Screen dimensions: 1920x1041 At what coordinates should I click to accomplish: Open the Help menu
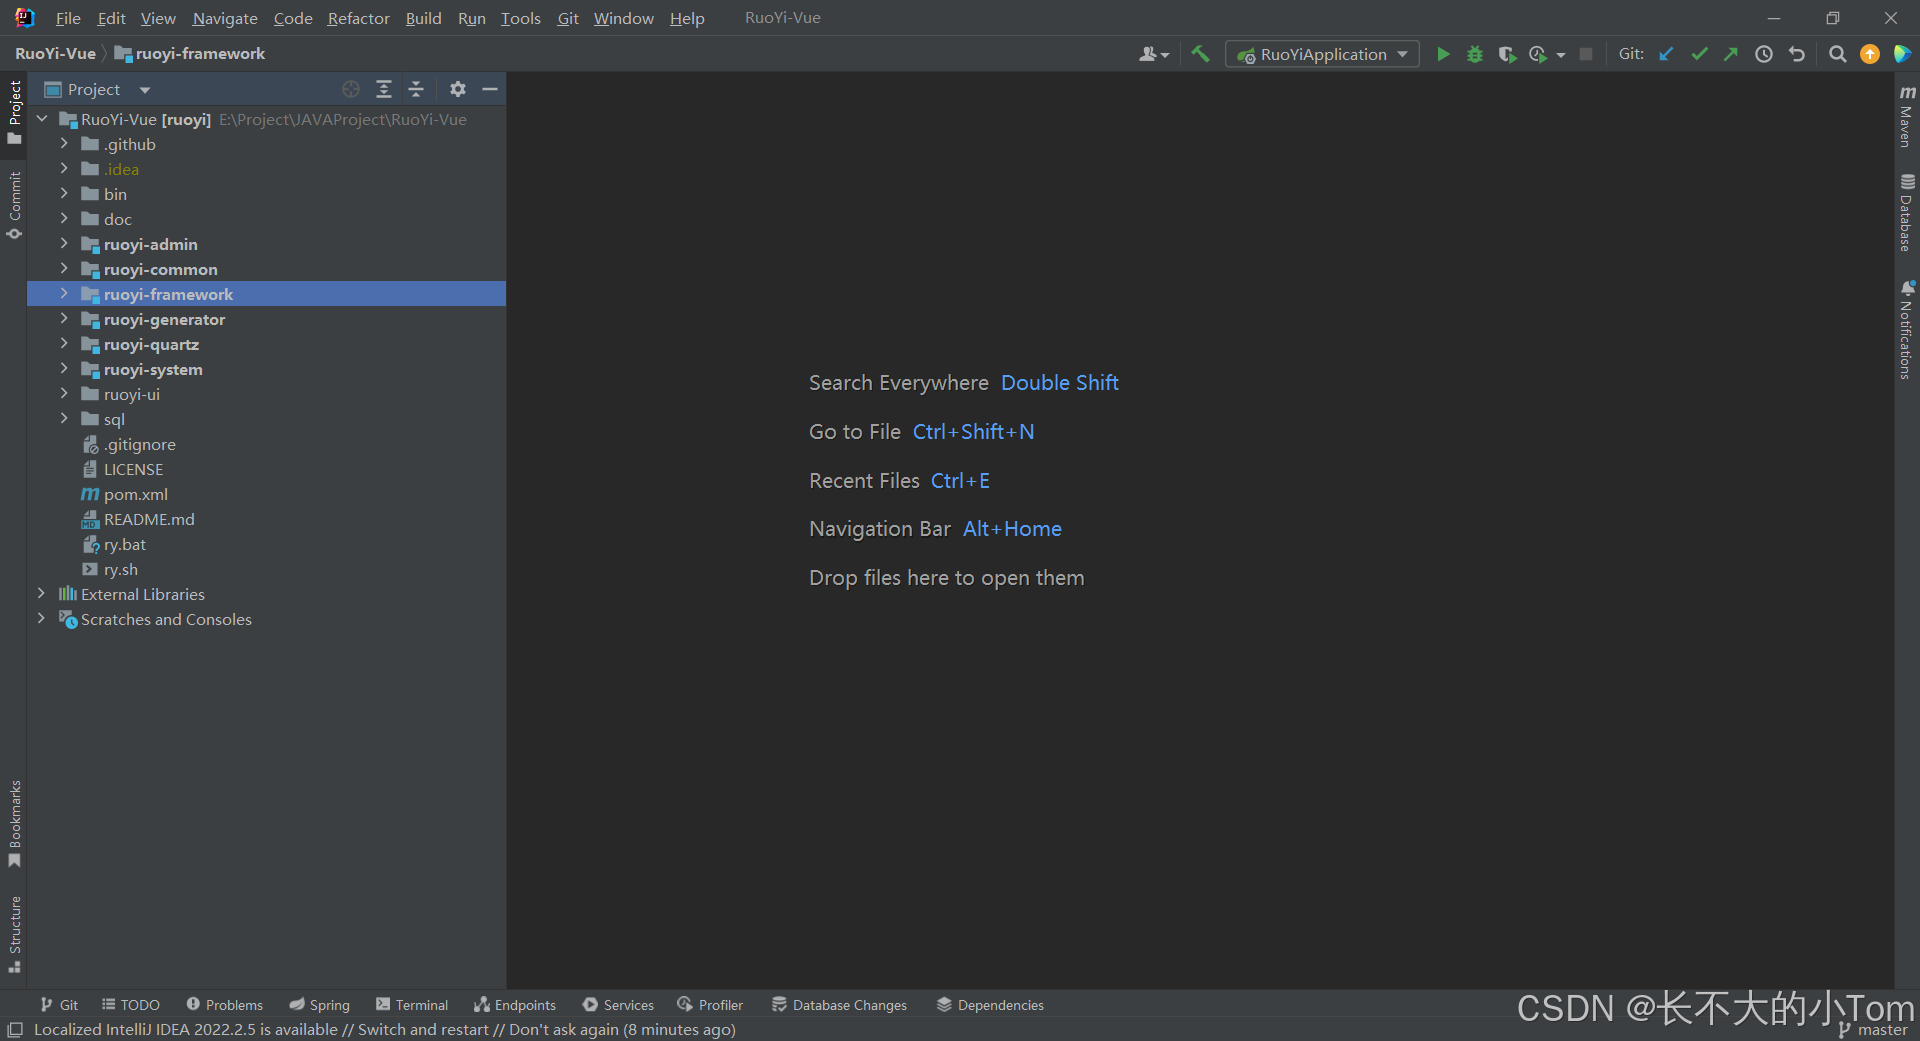687,18
